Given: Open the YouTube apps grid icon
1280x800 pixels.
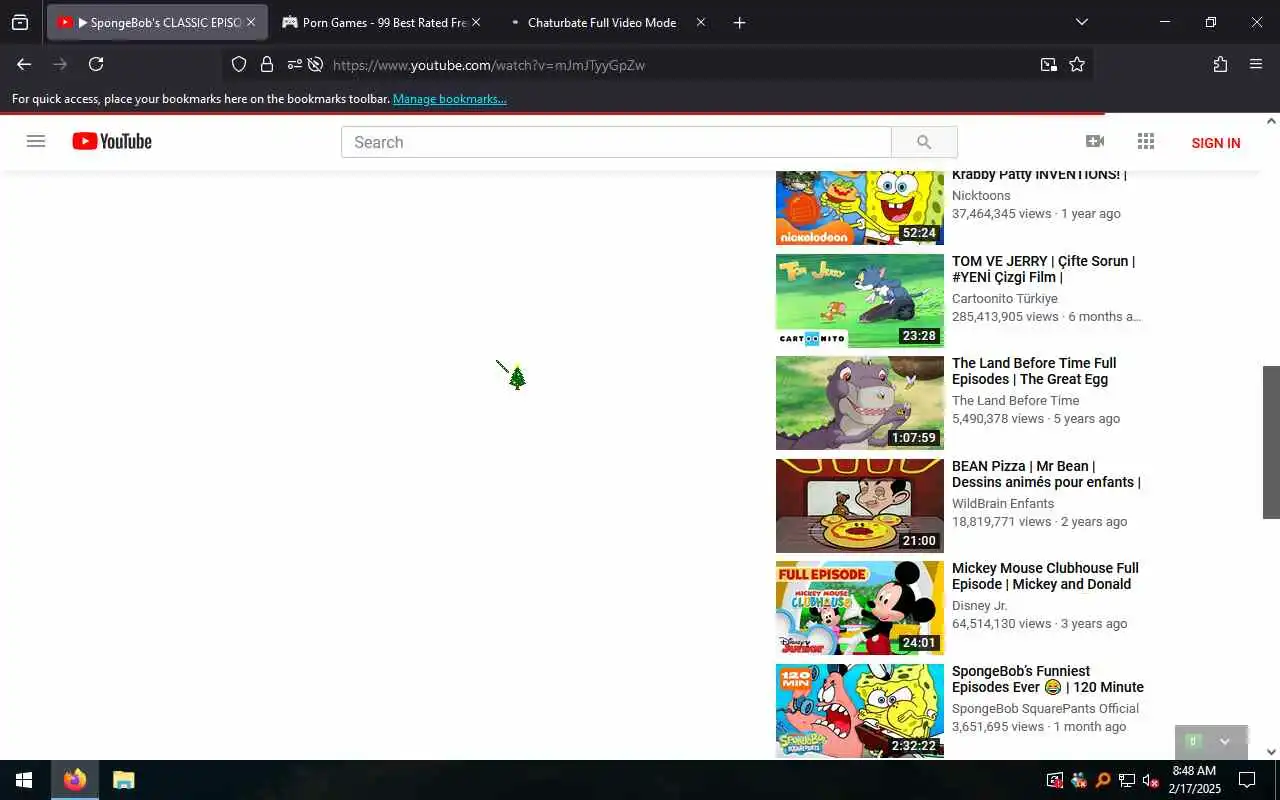Looking at the screenshot, I should [x=1146, y=141].
